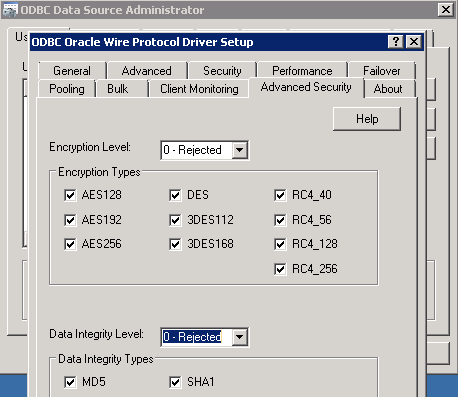458x397 pixels.
Task: Go to the Client Monitoring tab
Action: coord(199,89)
